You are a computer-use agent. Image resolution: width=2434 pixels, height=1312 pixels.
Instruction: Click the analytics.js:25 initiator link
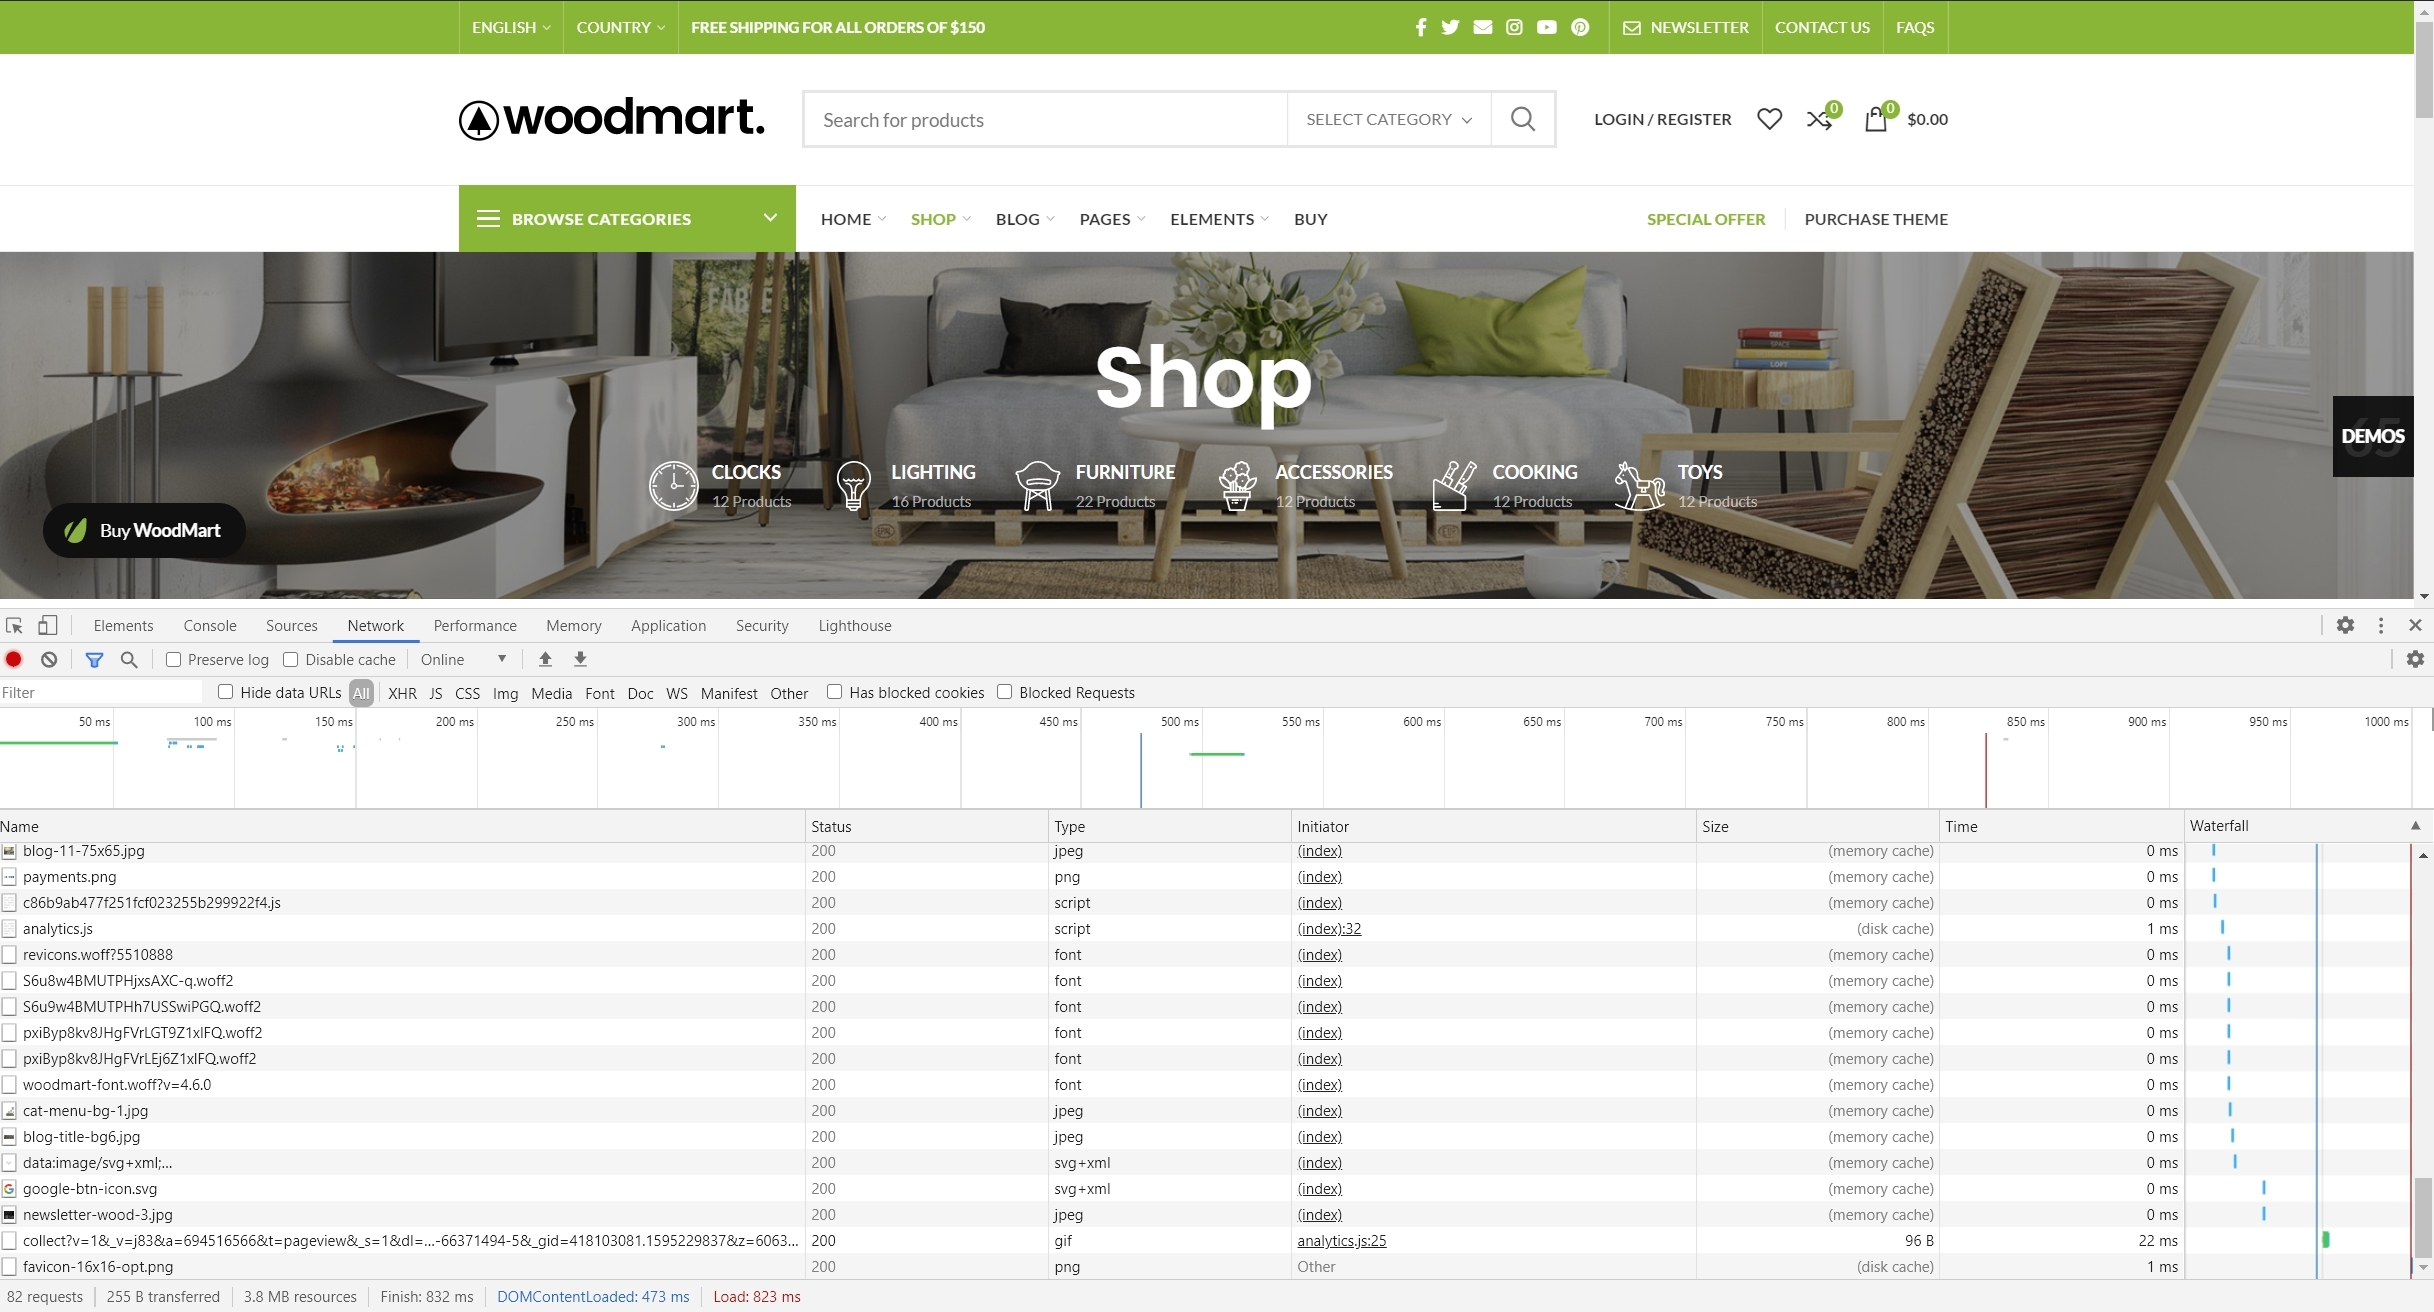(1341, 1240)
